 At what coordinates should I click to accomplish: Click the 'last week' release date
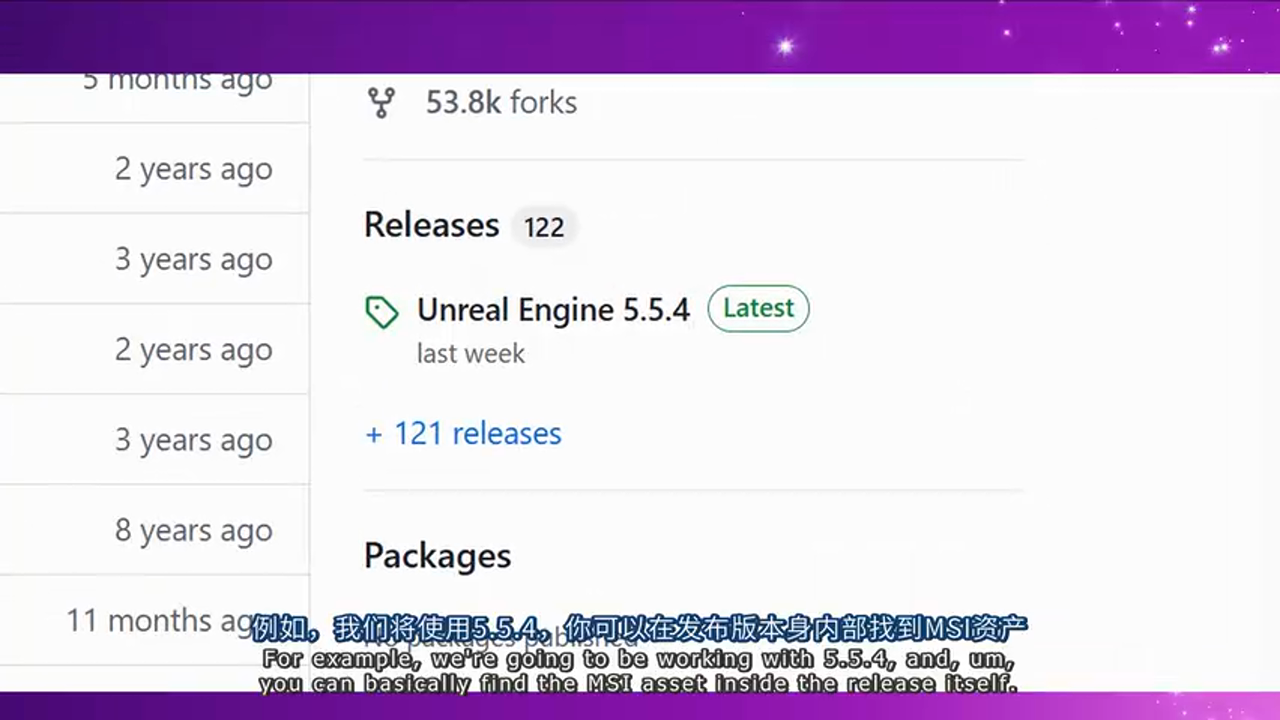click(470, 353)
